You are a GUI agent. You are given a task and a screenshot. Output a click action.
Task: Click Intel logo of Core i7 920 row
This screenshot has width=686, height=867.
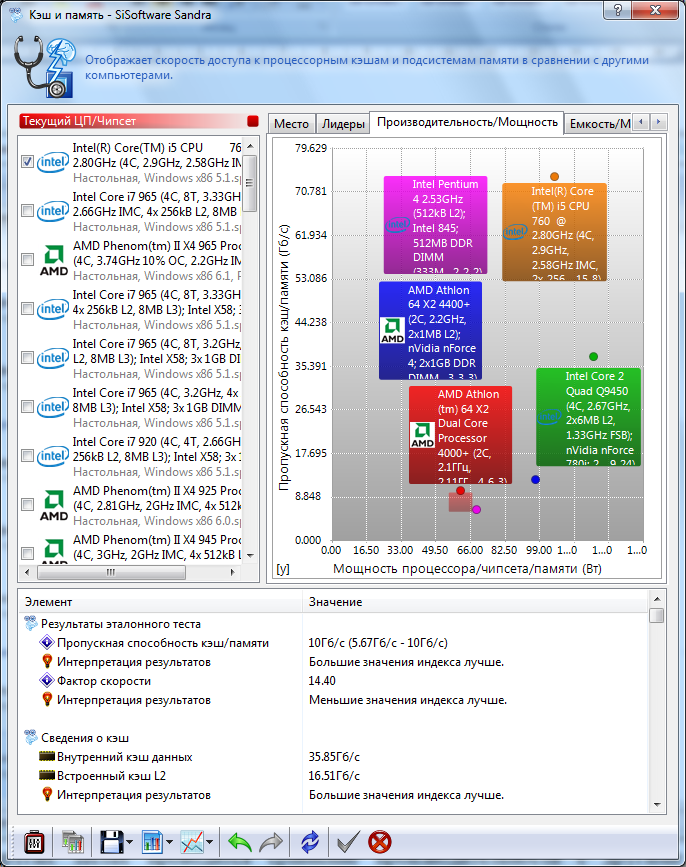(x=53, y=456)
